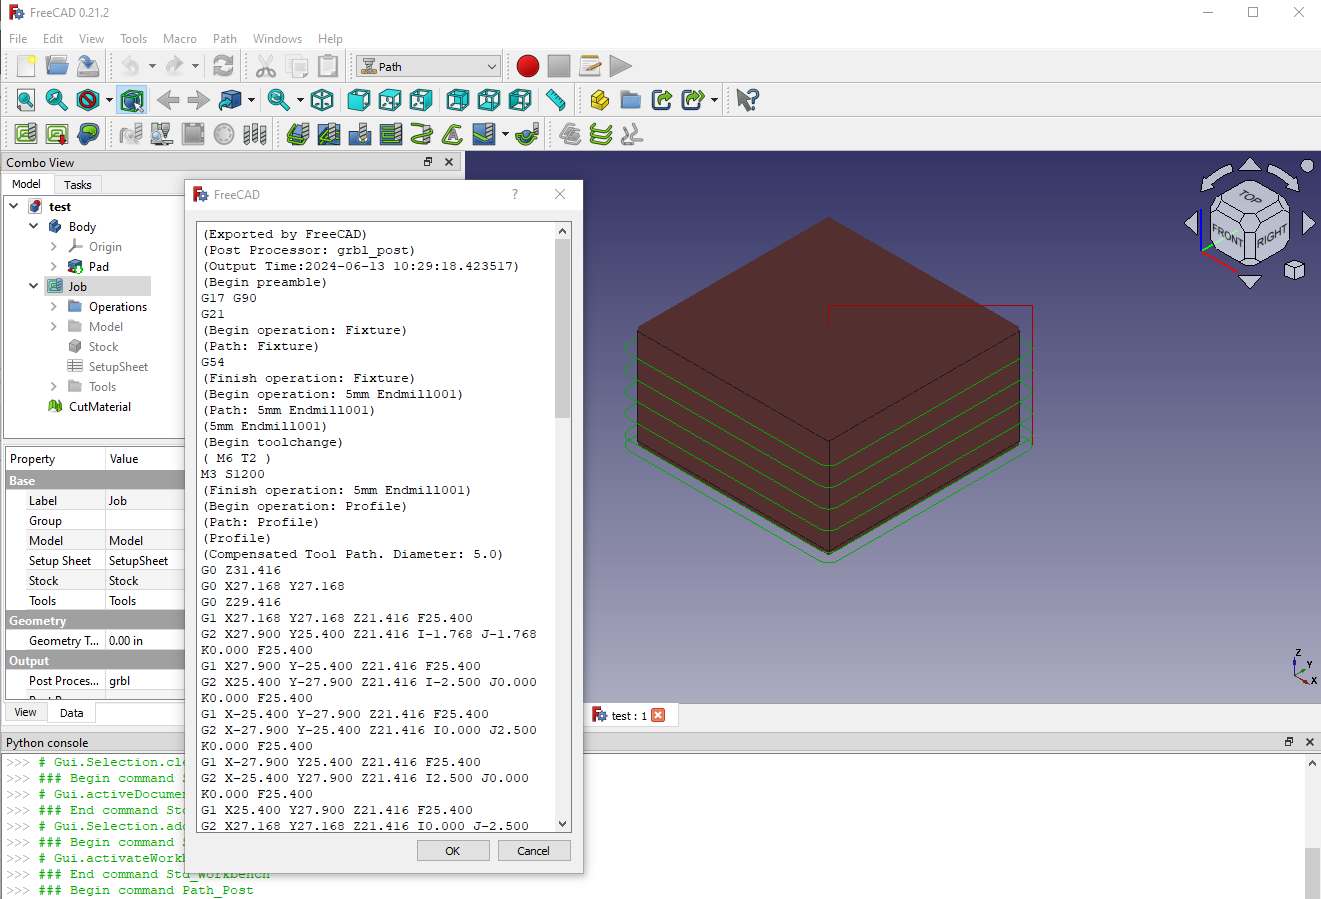Set rear view
1321x899 pixels.
pyautogui.click(x=458, y=100)
